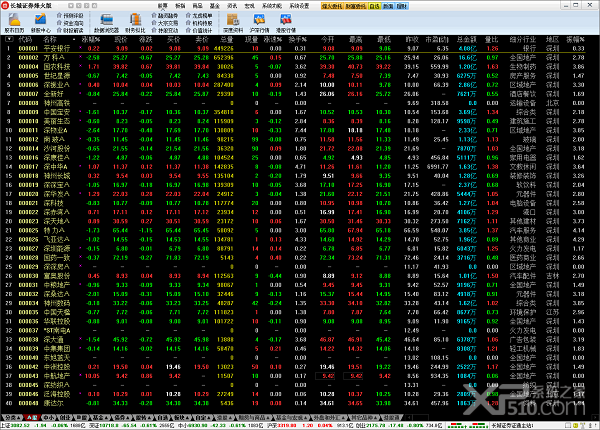This screenshot has width=600, height=430.
Task: Sort by the 涨幅% column header
Action: coord(91,39)
